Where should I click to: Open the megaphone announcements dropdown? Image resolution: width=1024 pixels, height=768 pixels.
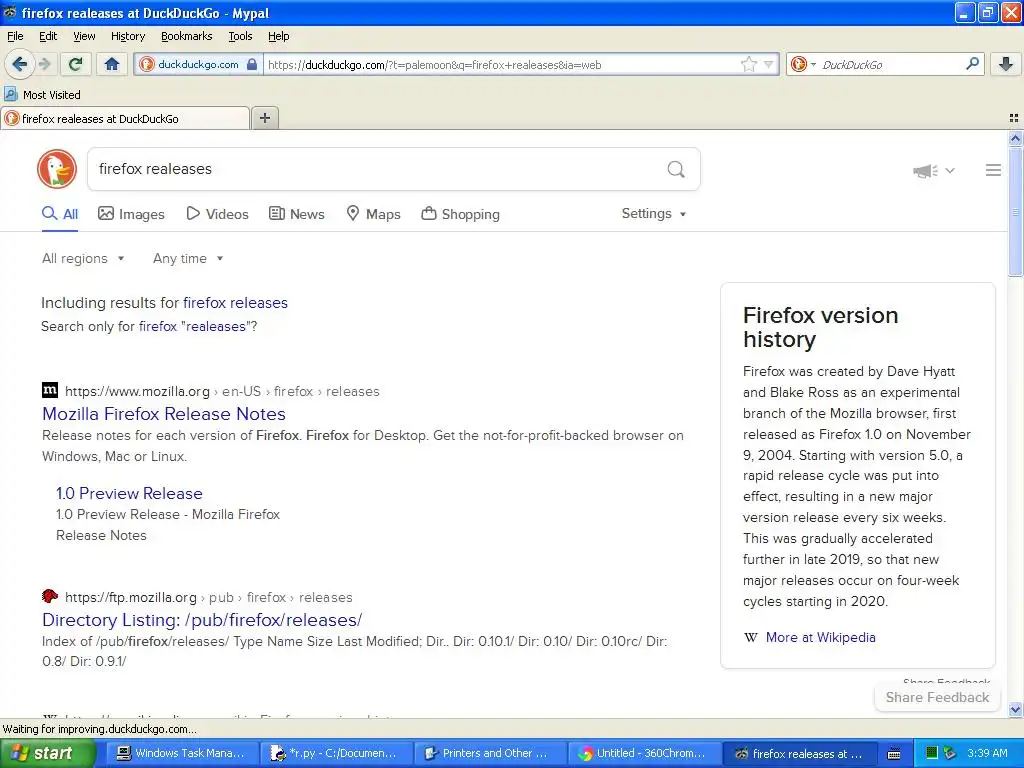934,170
